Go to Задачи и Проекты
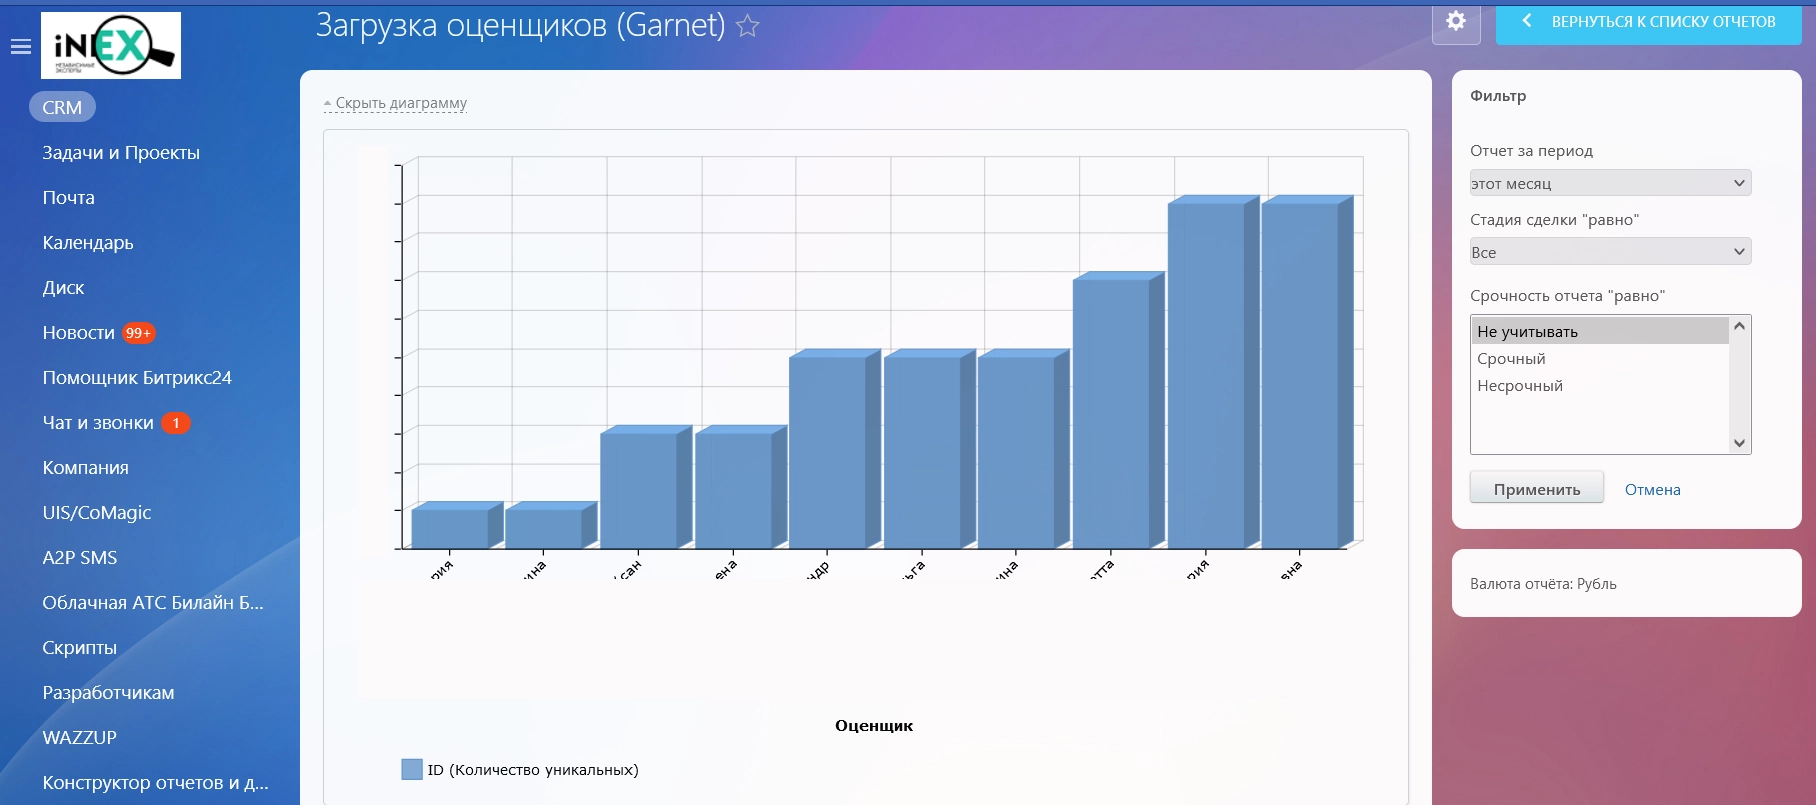 (121, 152)
